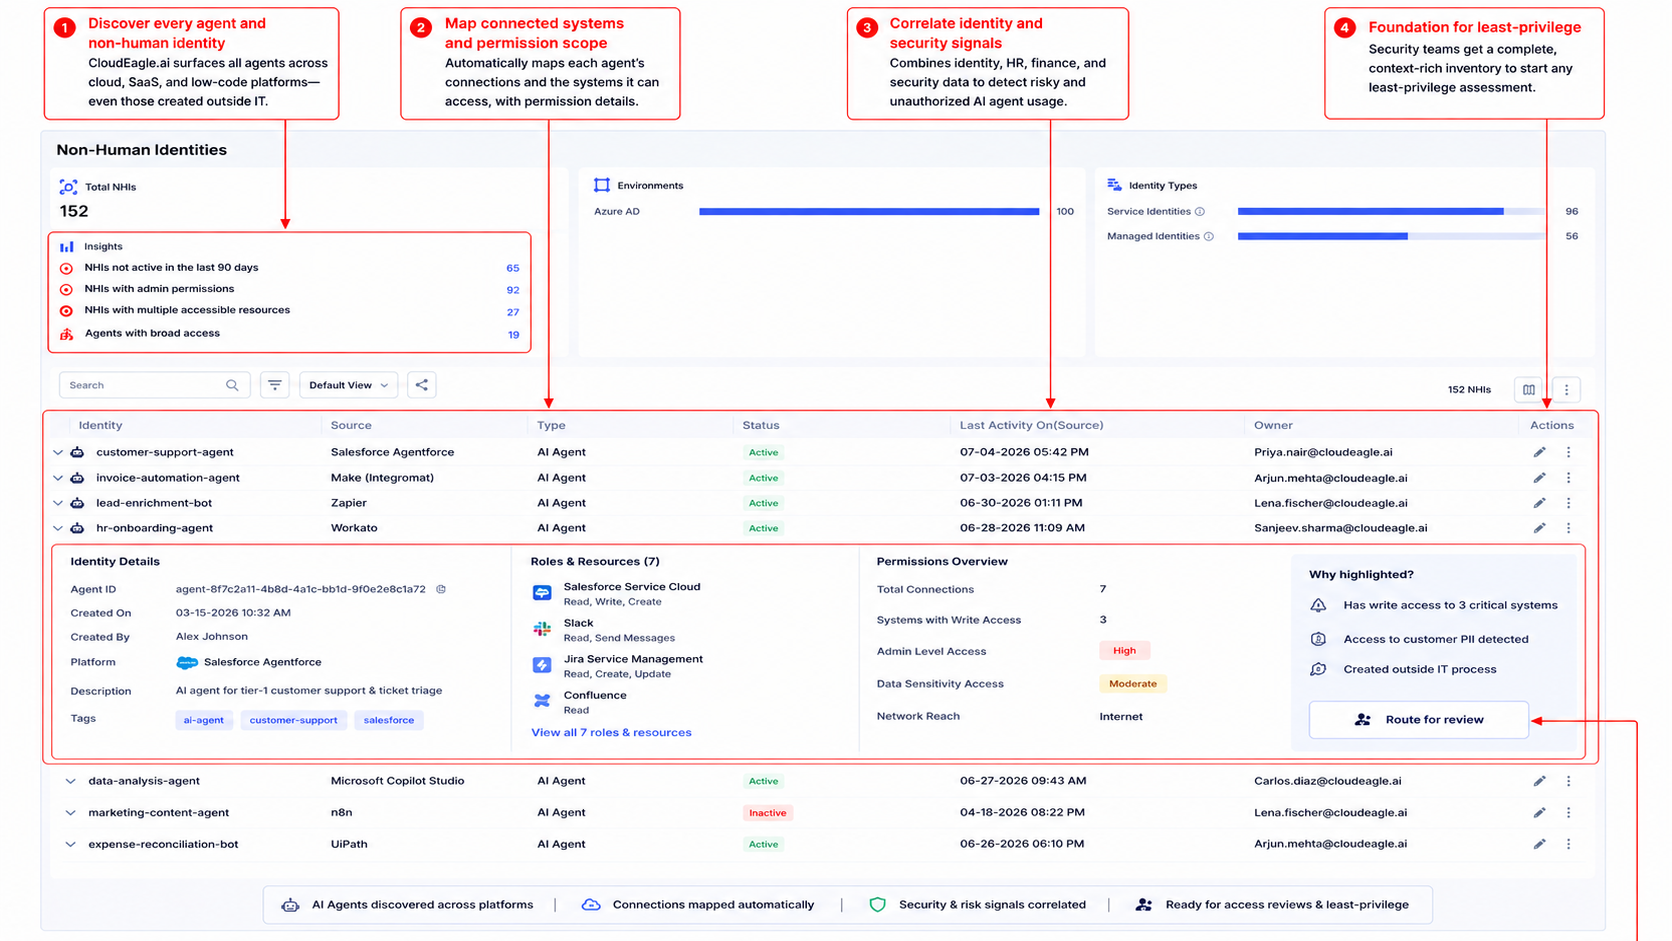Expand the lead-enrichment-bot row chevron
Viewport: 1672px width, 941px height.
pyautogui.click(x=58, y=503)
